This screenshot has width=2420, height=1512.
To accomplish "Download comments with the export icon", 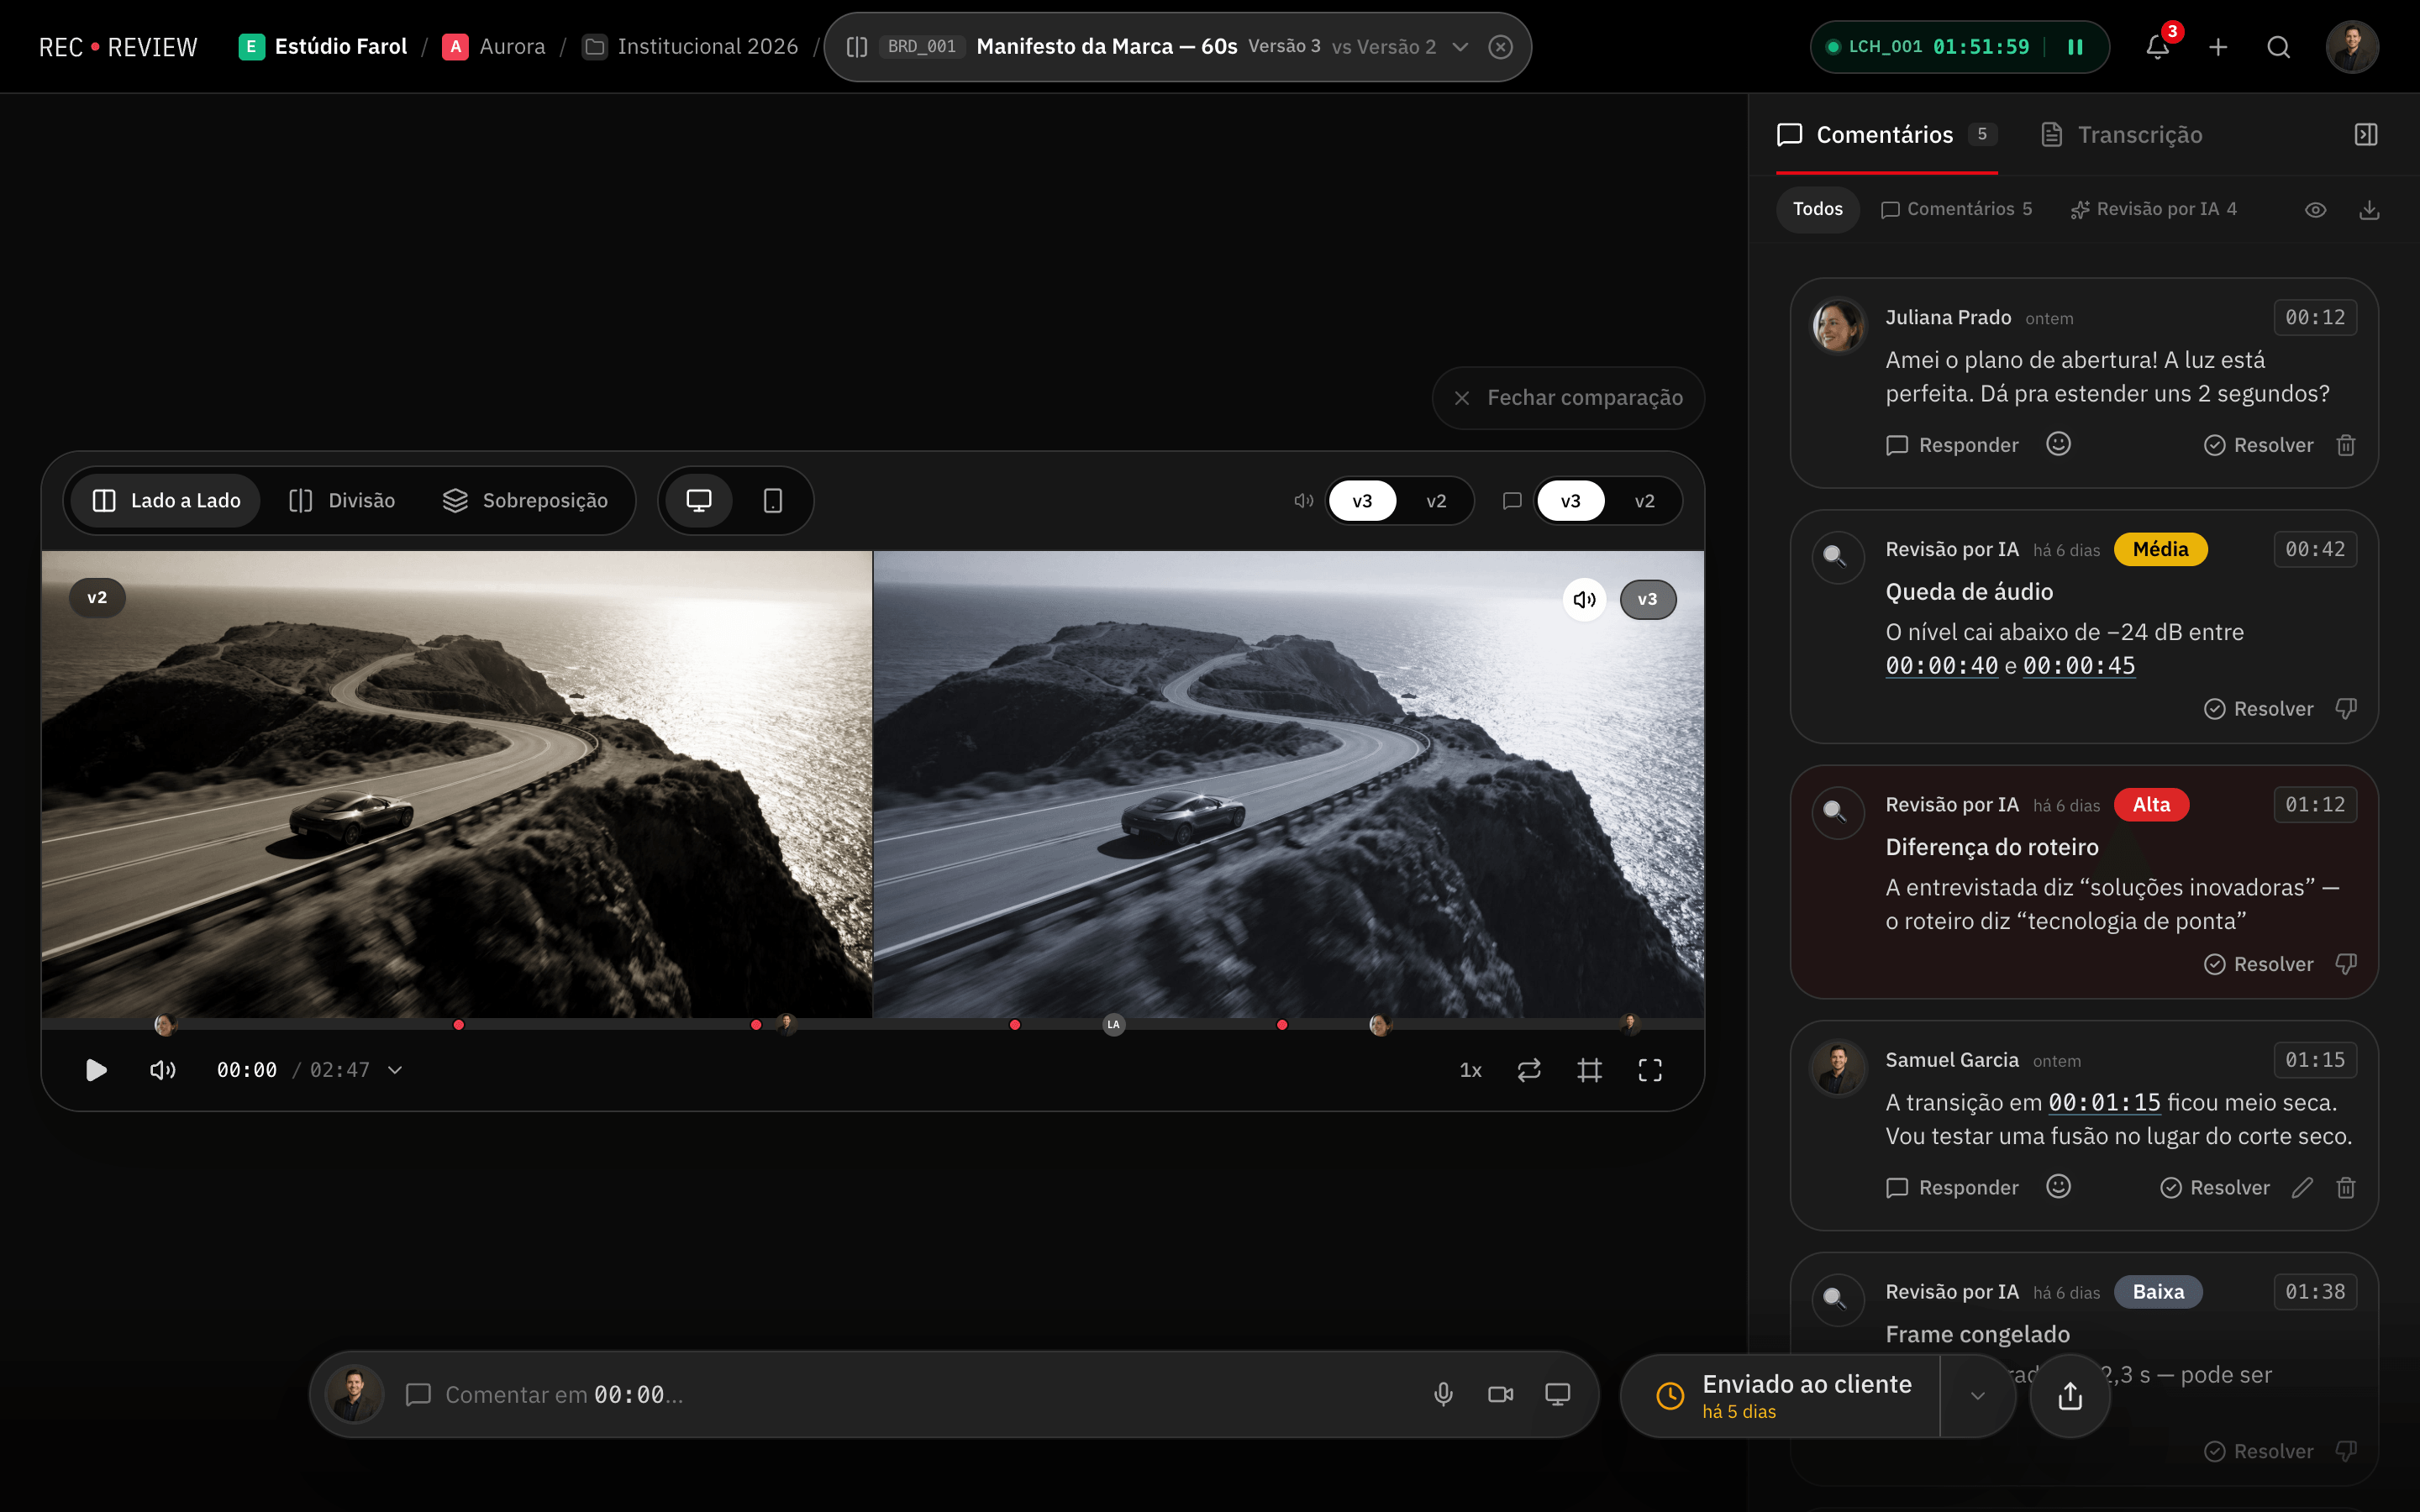I will pos(2369,210).
